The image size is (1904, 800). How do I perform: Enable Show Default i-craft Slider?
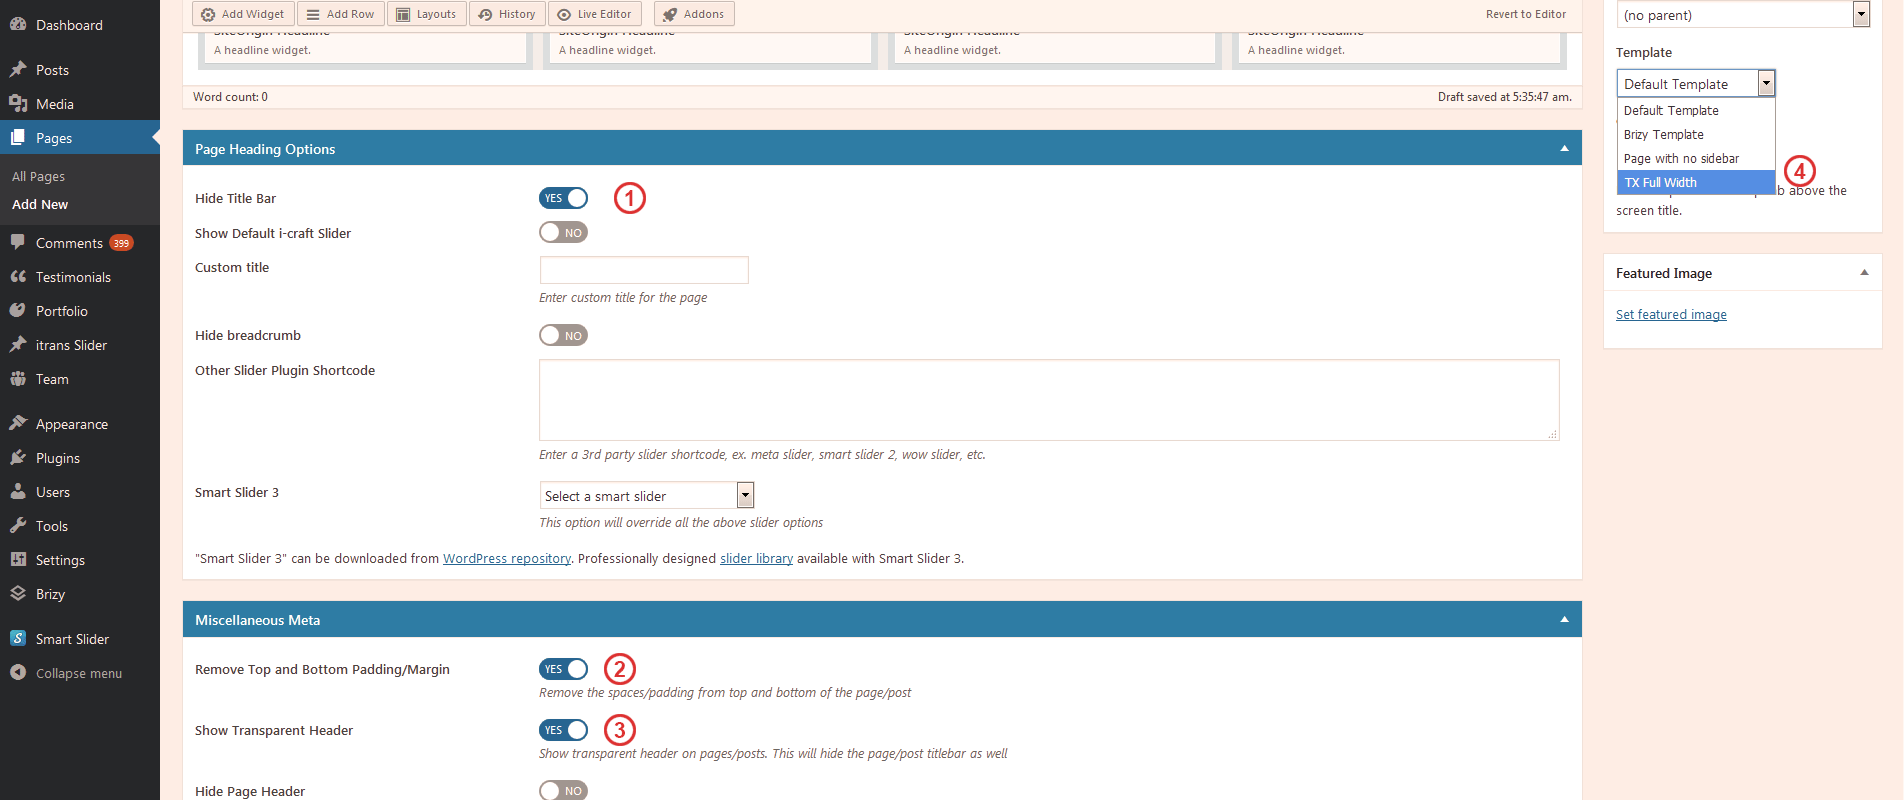click(563, 233)
